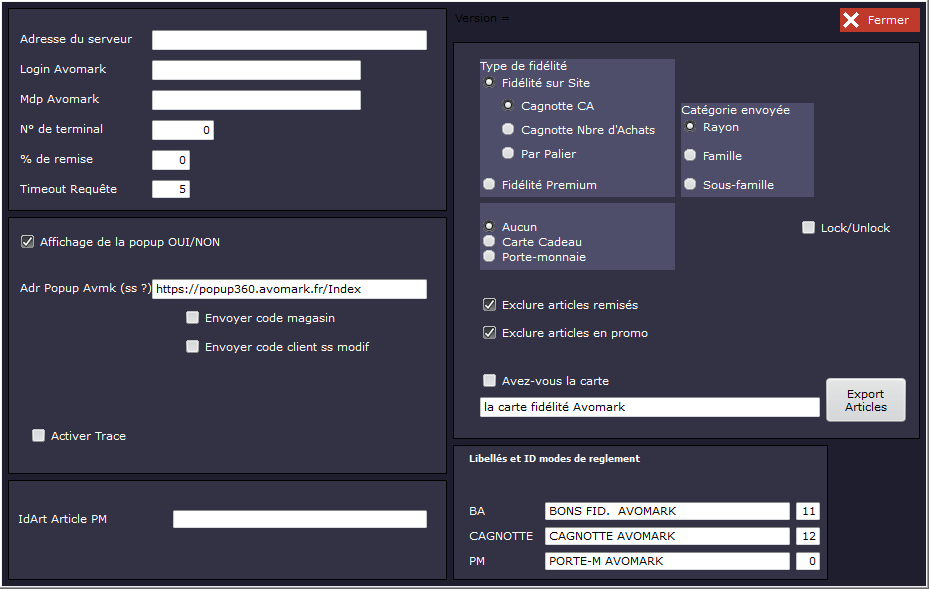Choose Carte Cadeau radio option
The width and height of the screenshot is (929, 589).
(x=489, y=241)
